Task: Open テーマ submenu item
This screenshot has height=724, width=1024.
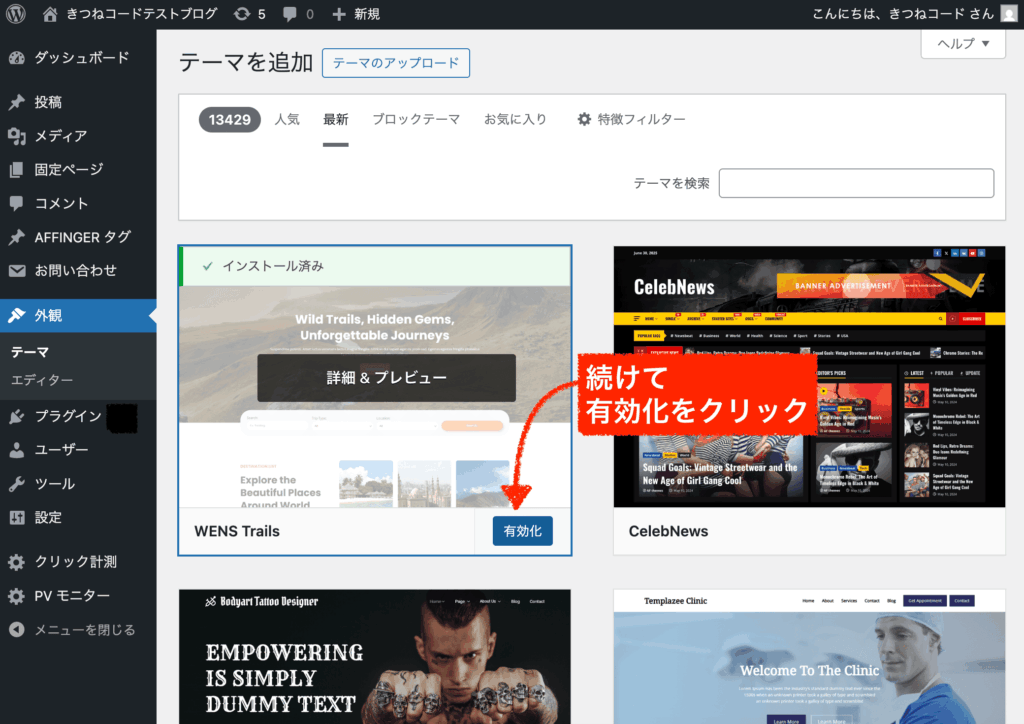Action: point(30,352)
